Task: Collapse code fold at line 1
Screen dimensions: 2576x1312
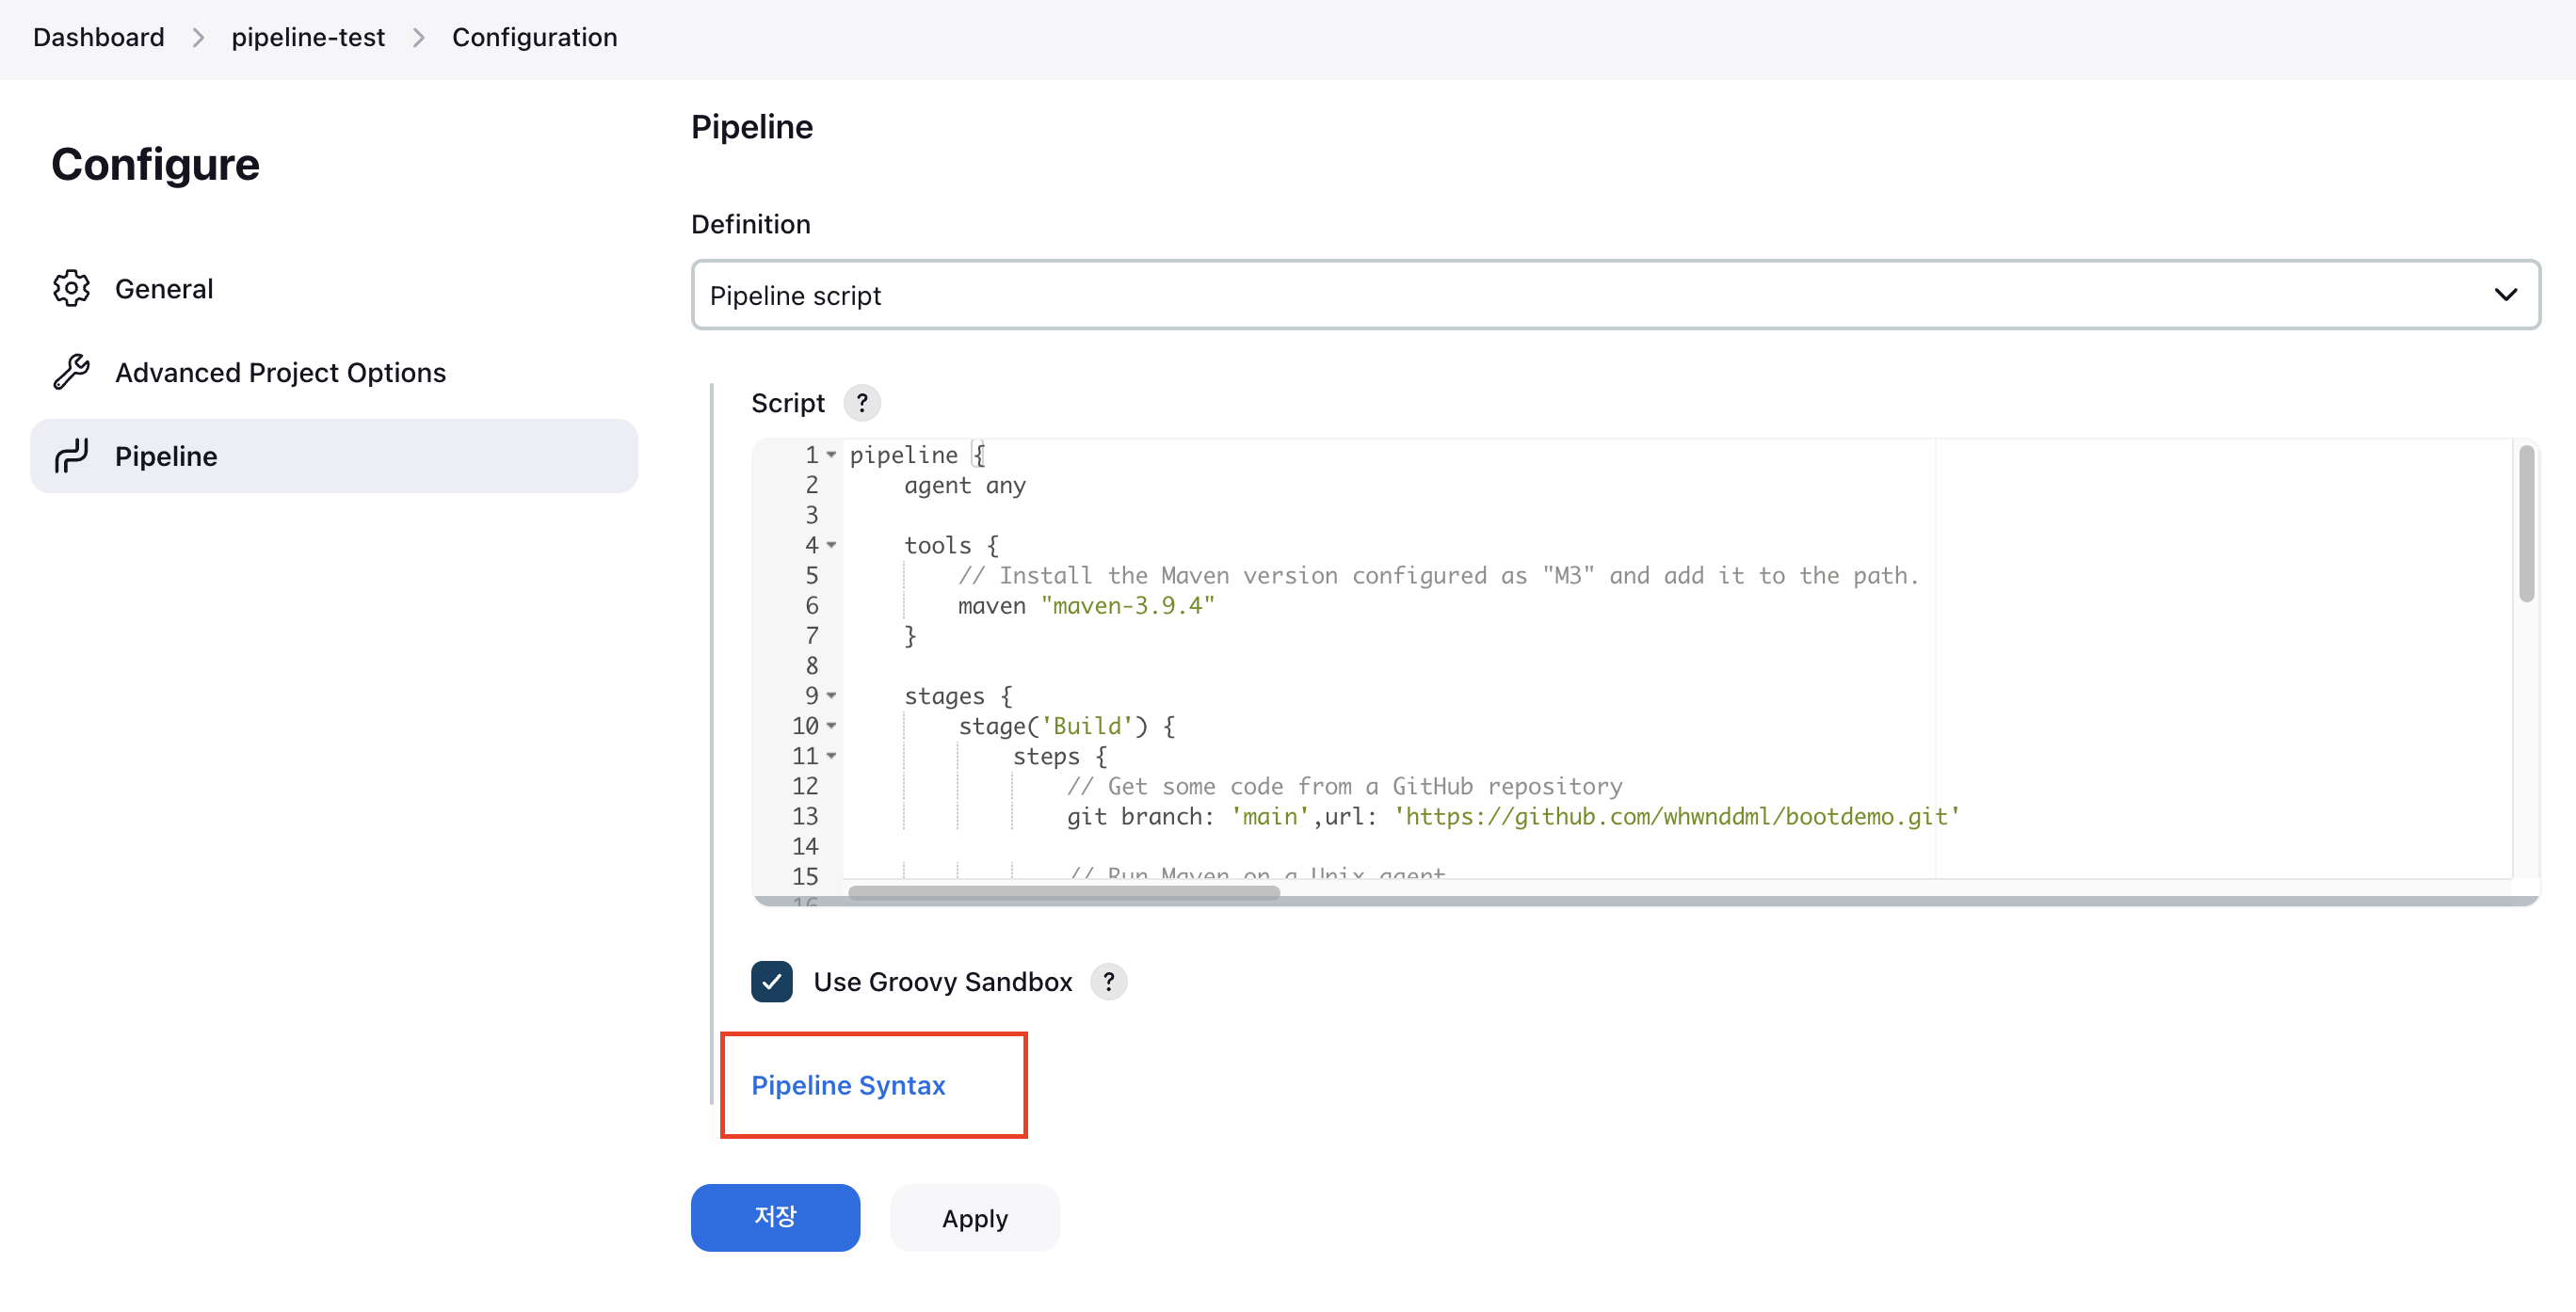Action: (x=831, y=455)
